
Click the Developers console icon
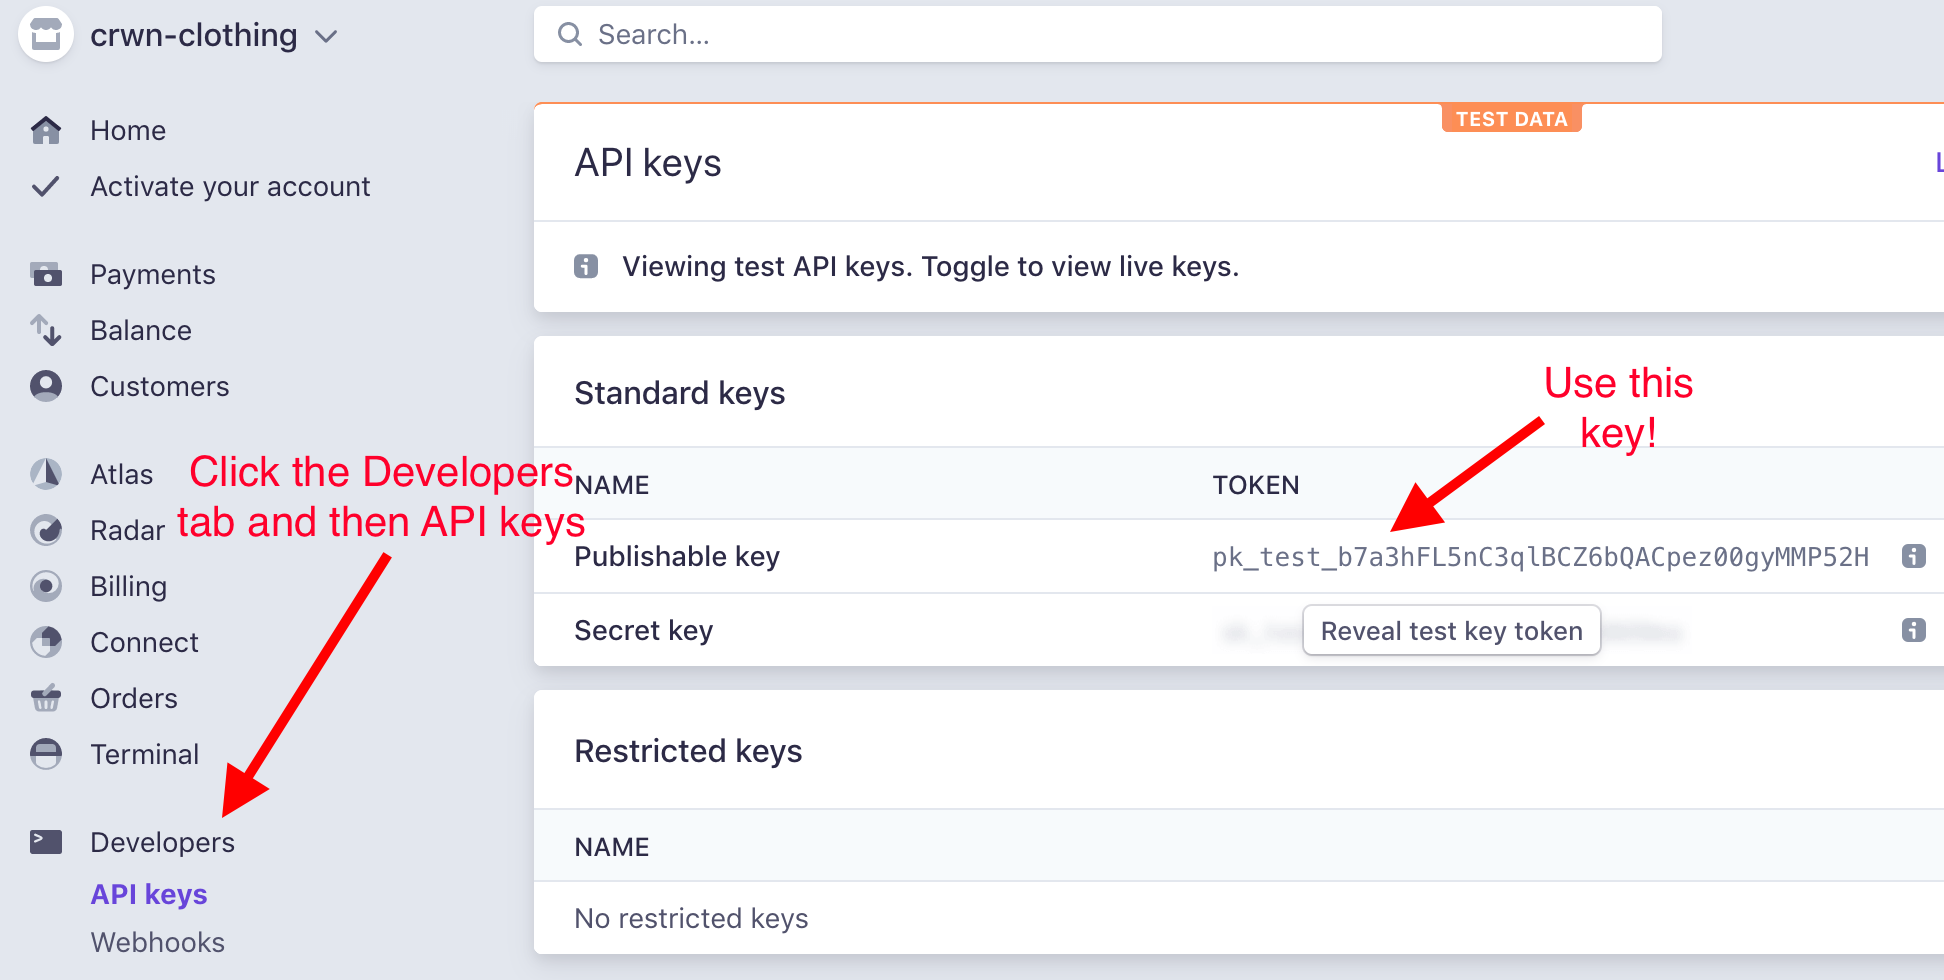(46, 842)
